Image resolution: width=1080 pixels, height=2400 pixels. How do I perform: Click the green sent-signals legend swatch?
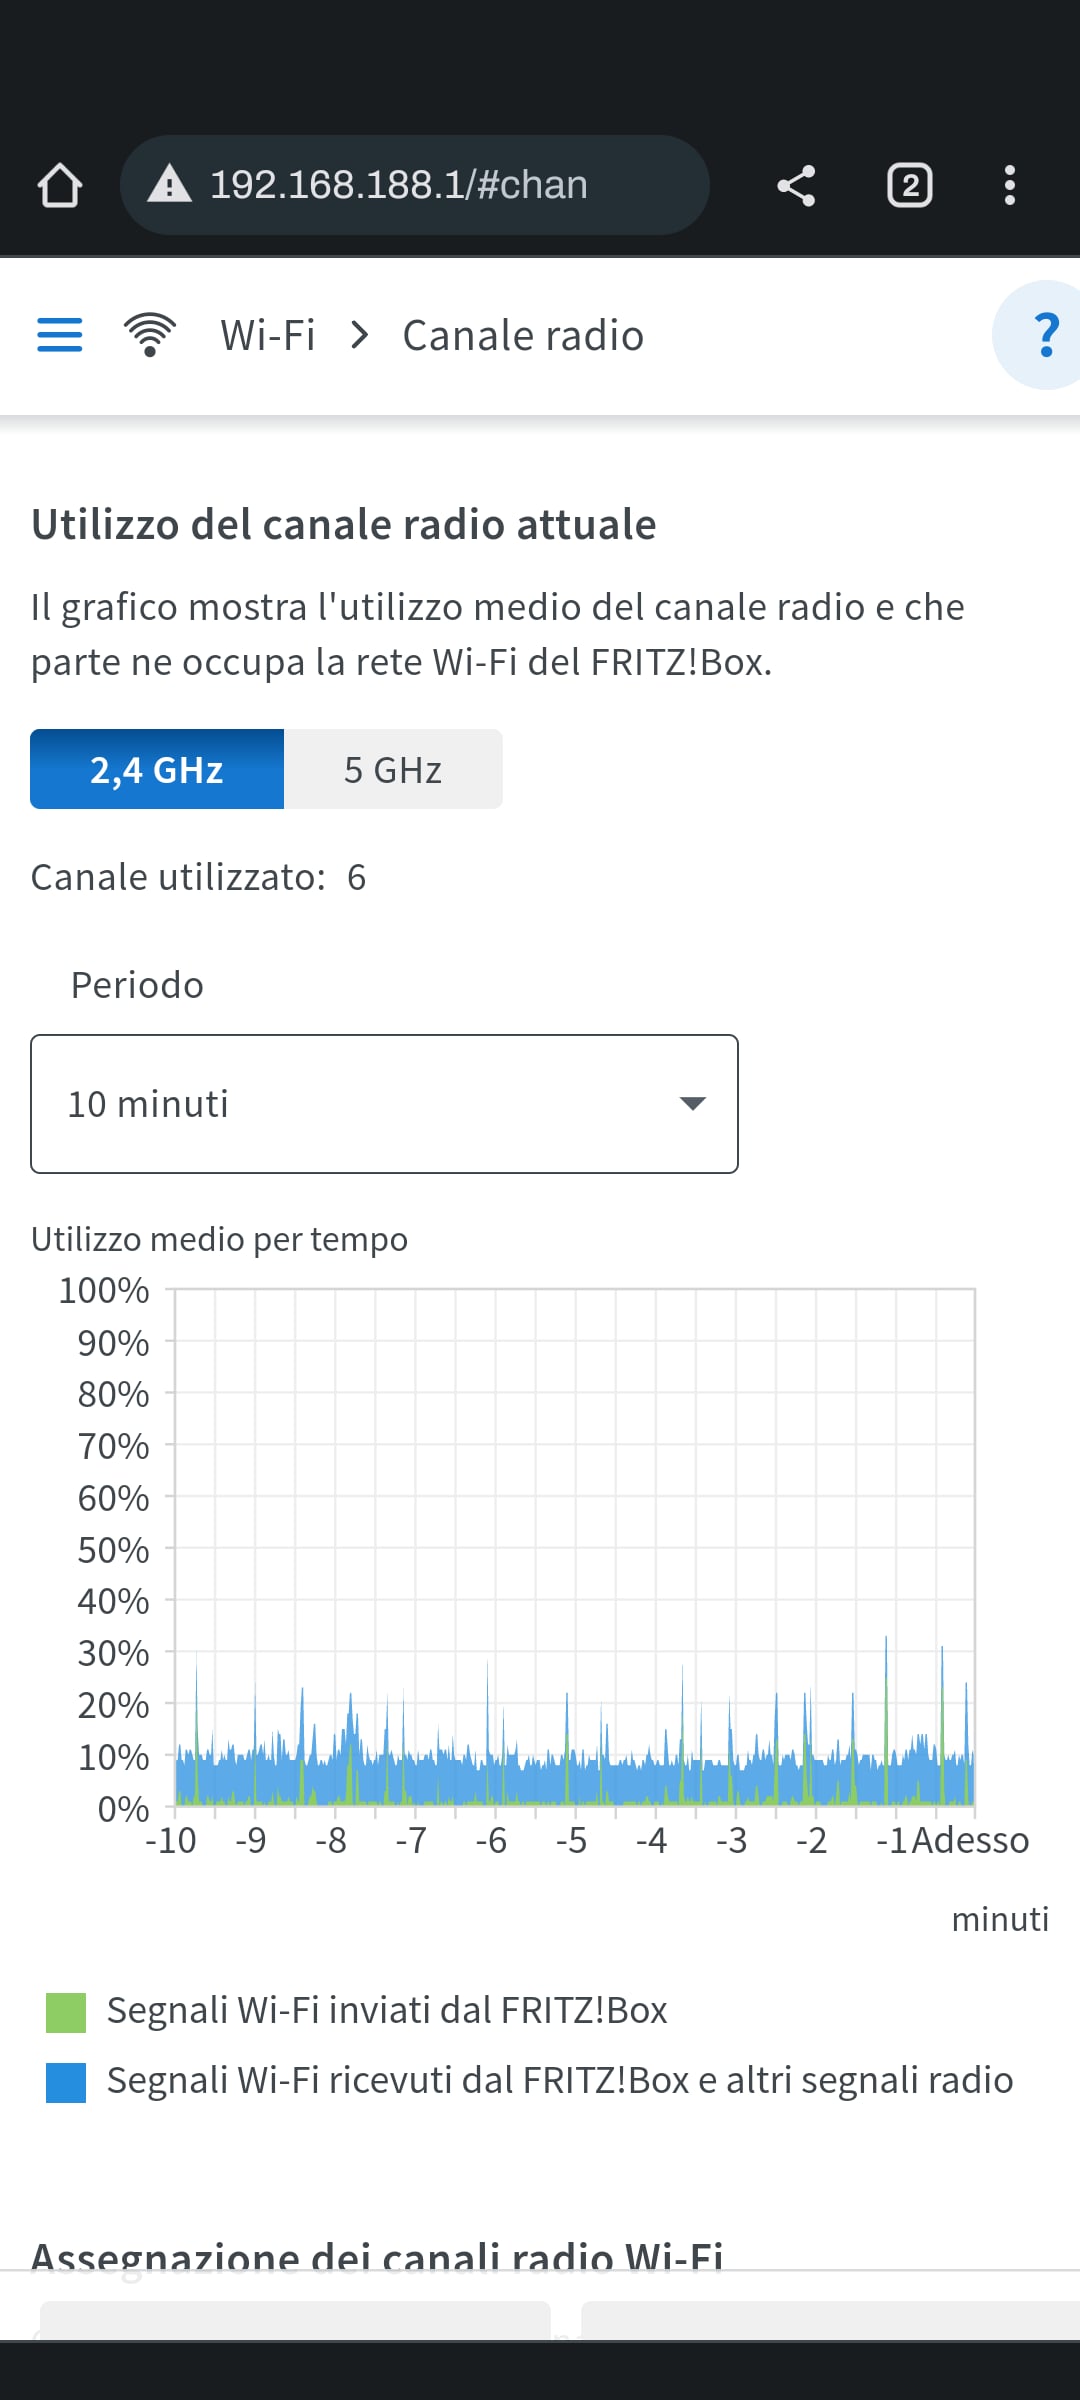click(66, 2012)
